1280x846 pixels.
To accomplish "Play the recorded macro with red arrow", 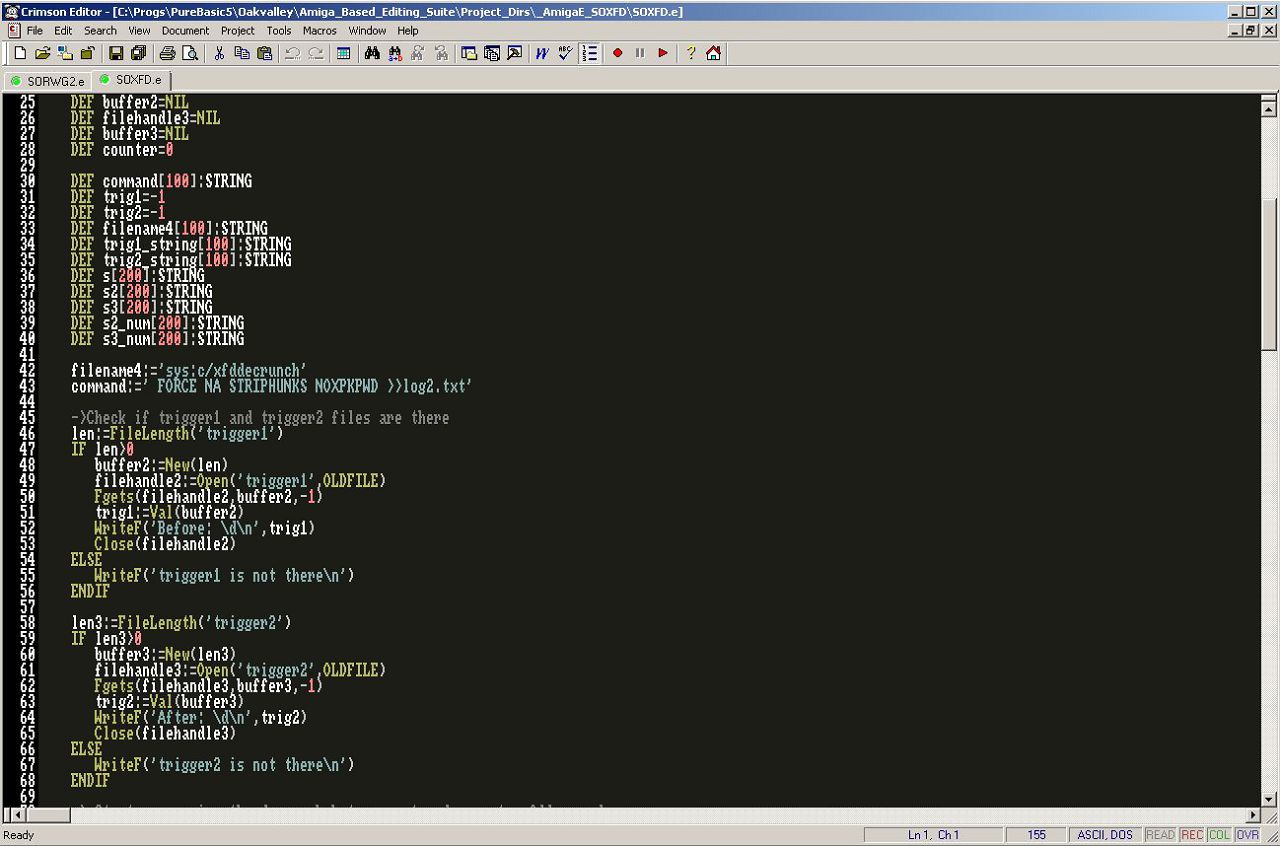I will tap(663, 54).
